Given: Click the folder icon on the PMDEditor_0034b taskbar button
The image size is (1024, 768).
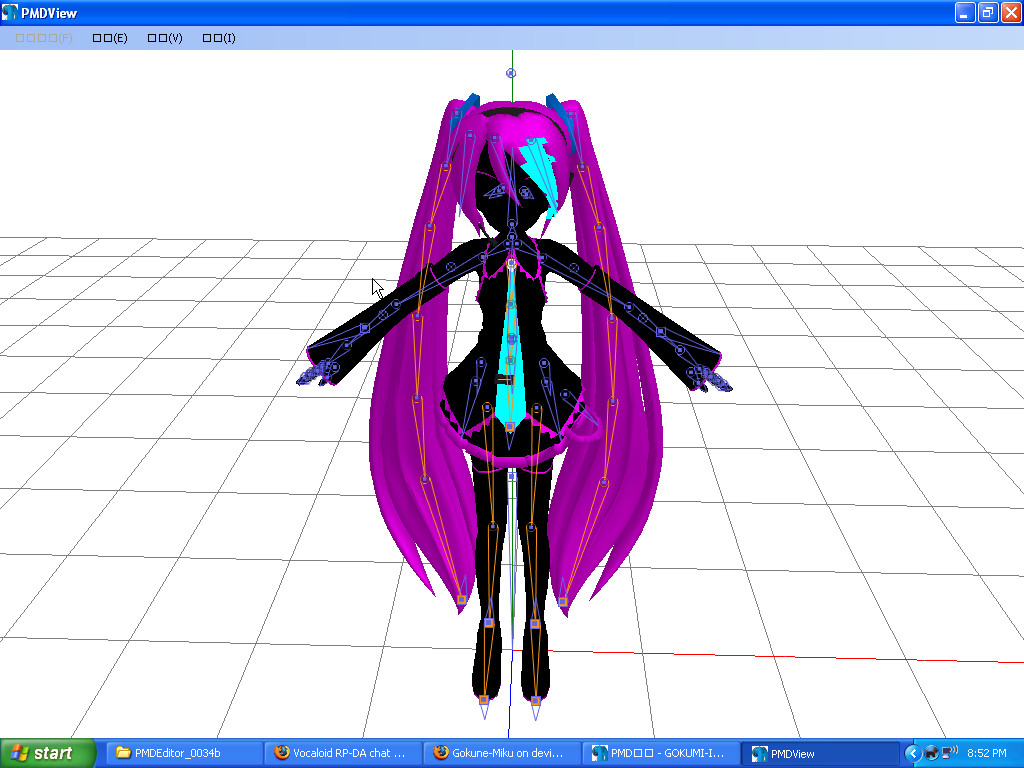Looking at the screenshot, I should [124, 753].
